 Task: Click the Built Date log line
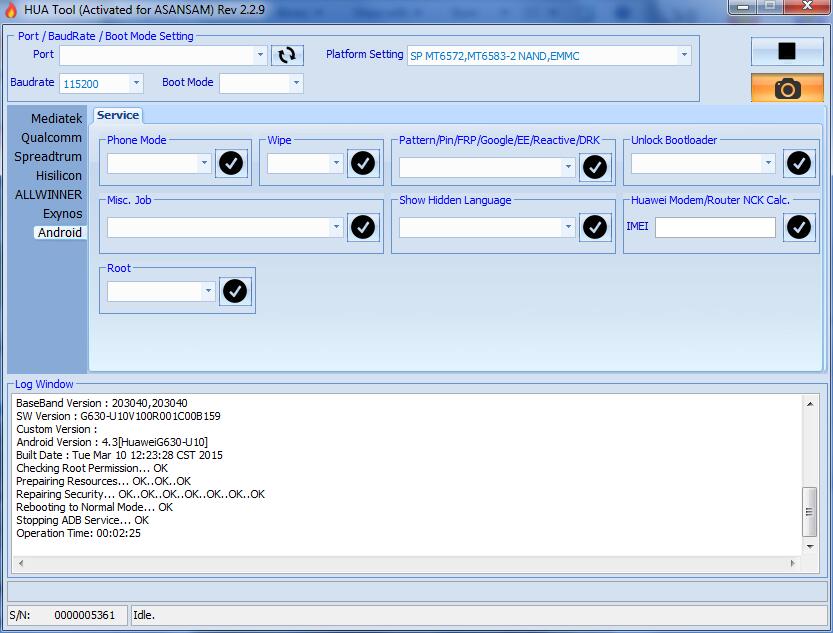click(119, 455)
